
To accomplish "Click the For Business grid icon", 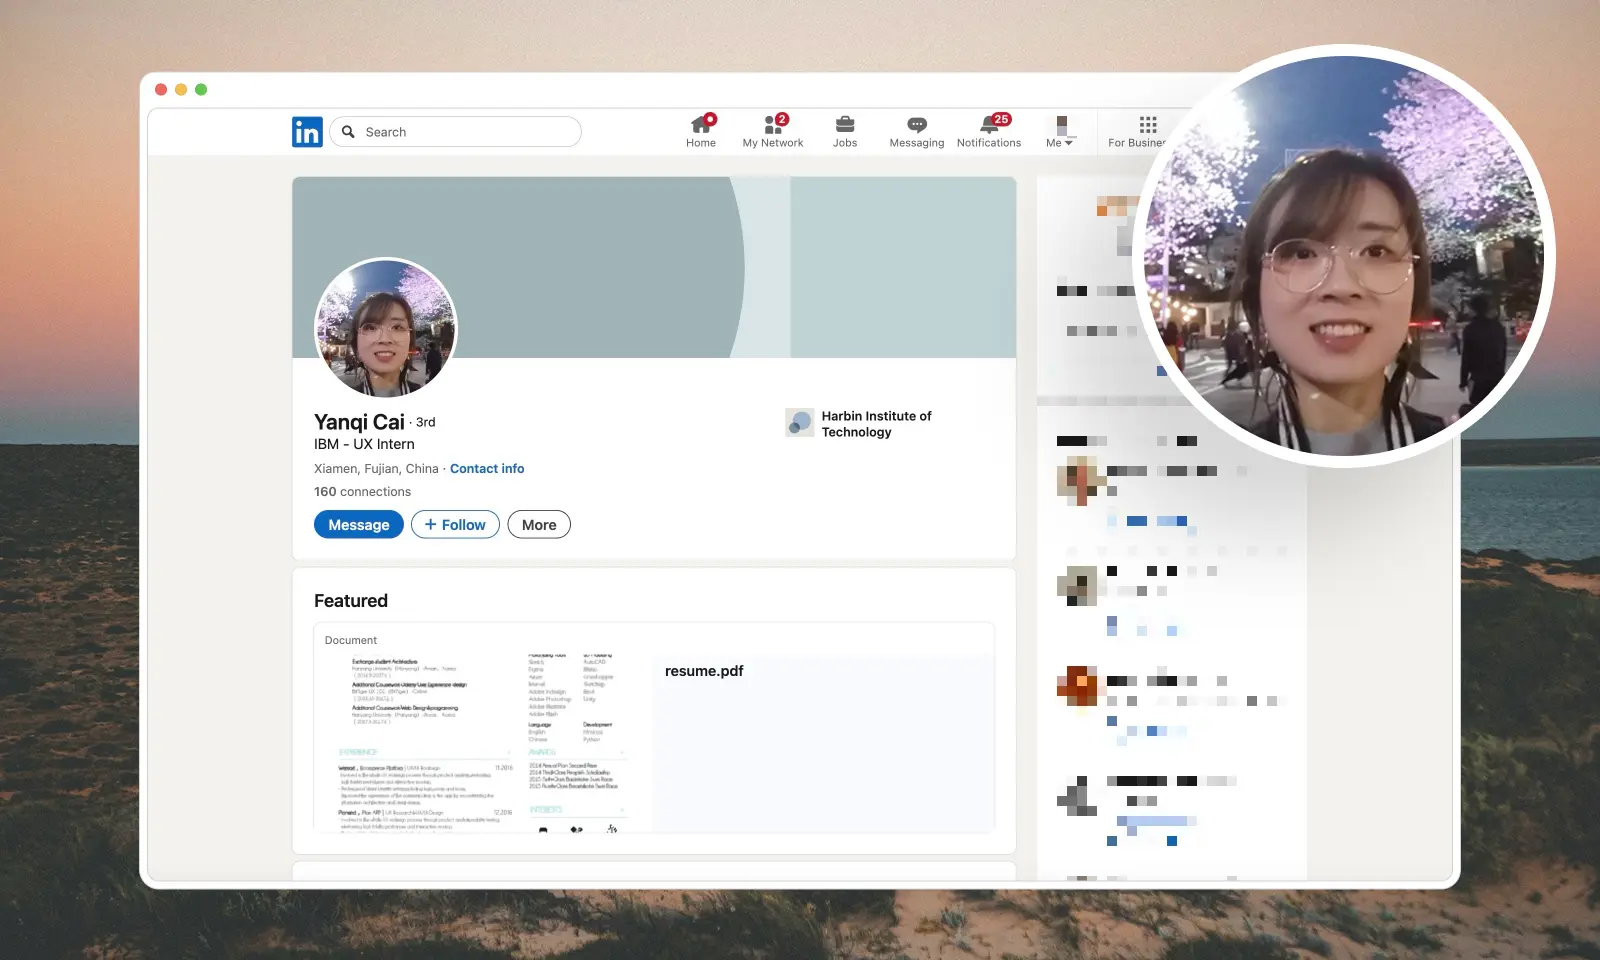I will point(1146,125).
